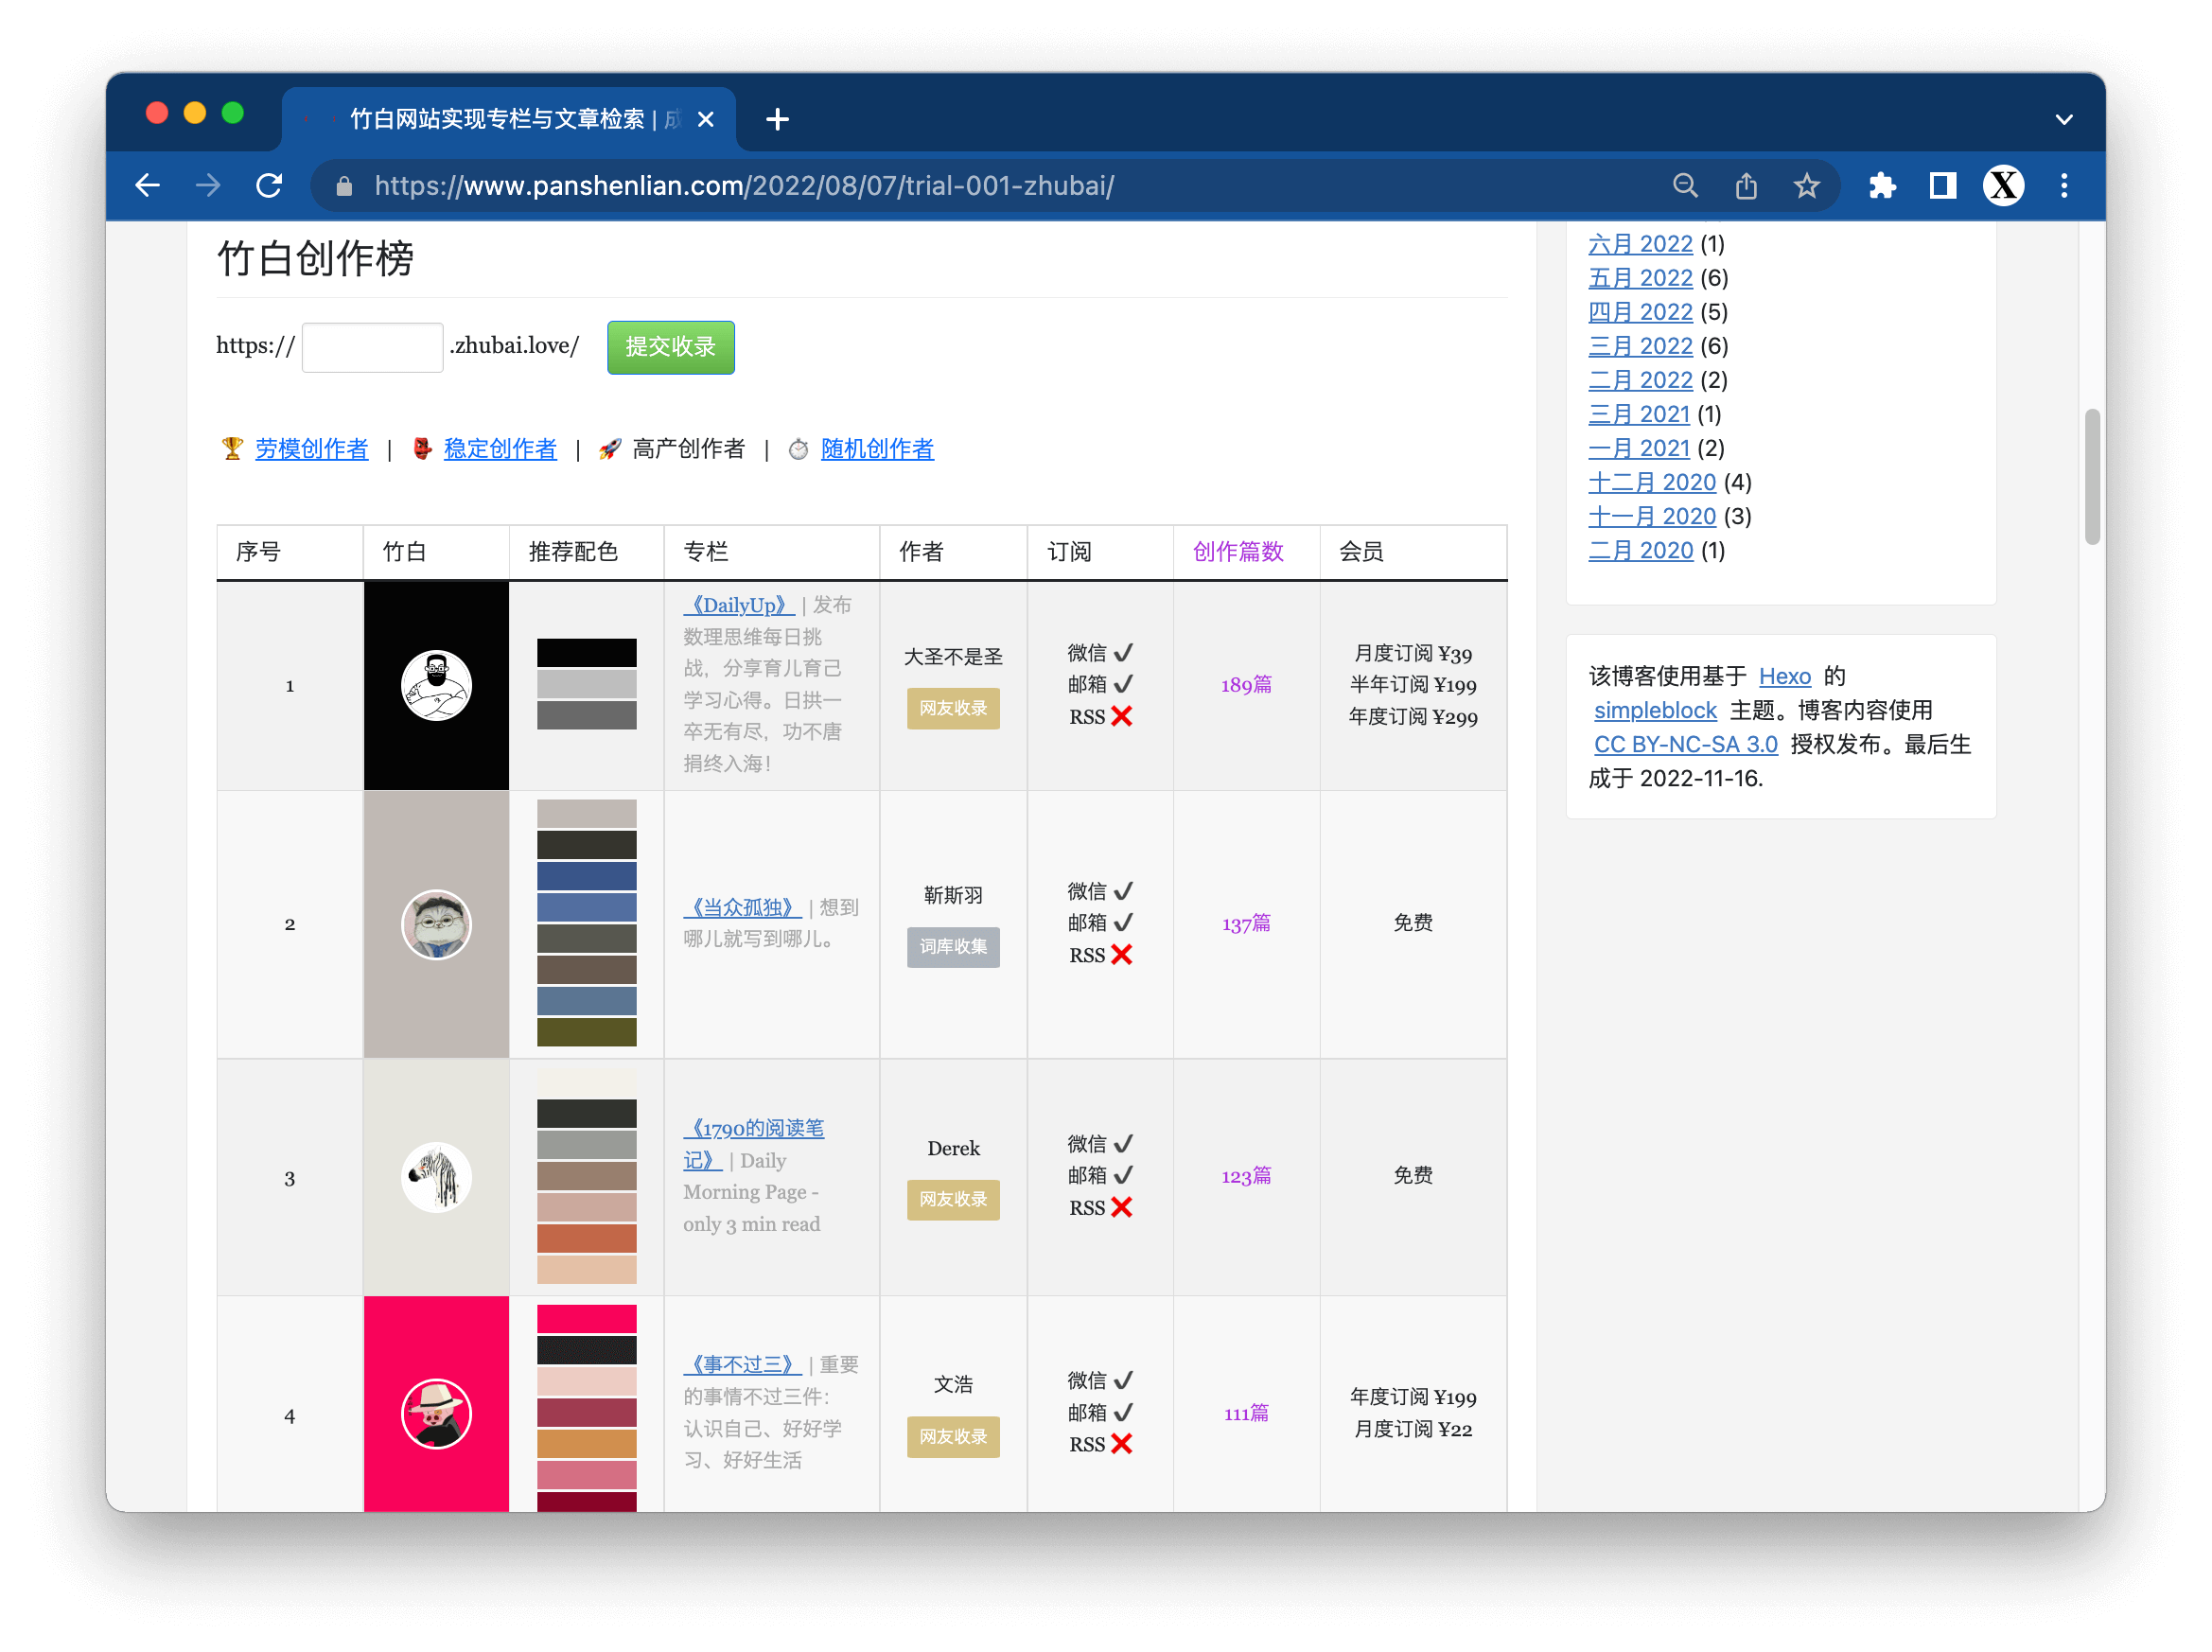Open the 《DailyUp》 column link
The width and height of the screenshot is (2212, 1652).
click(x=739, y=605)
